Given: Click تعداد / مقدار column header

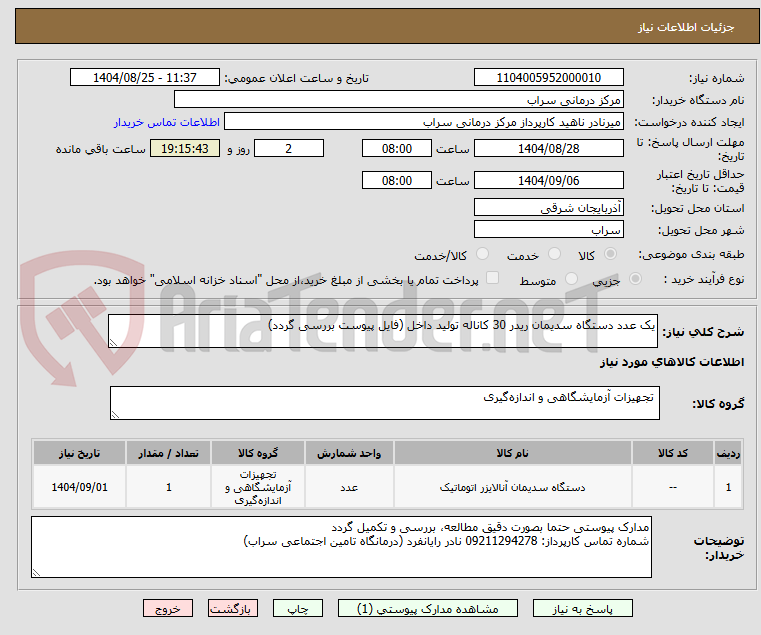Looking at the screenshot, I should 168,453.
